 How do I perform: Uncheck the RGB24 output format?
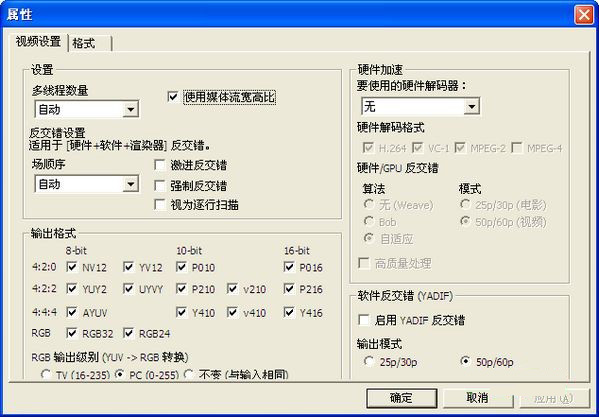[128, 333]
